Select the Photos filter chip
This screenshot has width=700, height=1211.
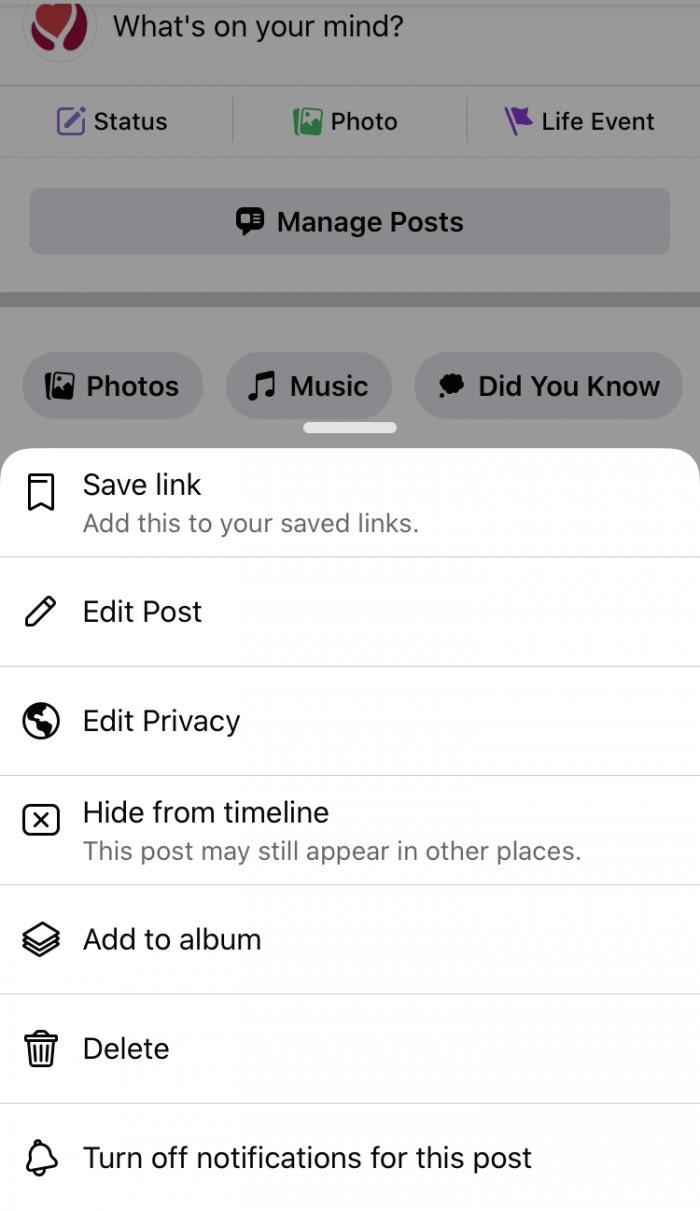tap(112, 385)
